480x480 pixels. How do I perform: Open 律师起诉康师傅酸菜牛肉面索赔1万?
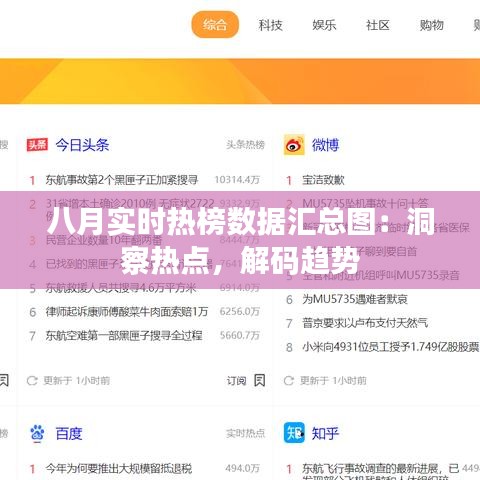point(127,312)
